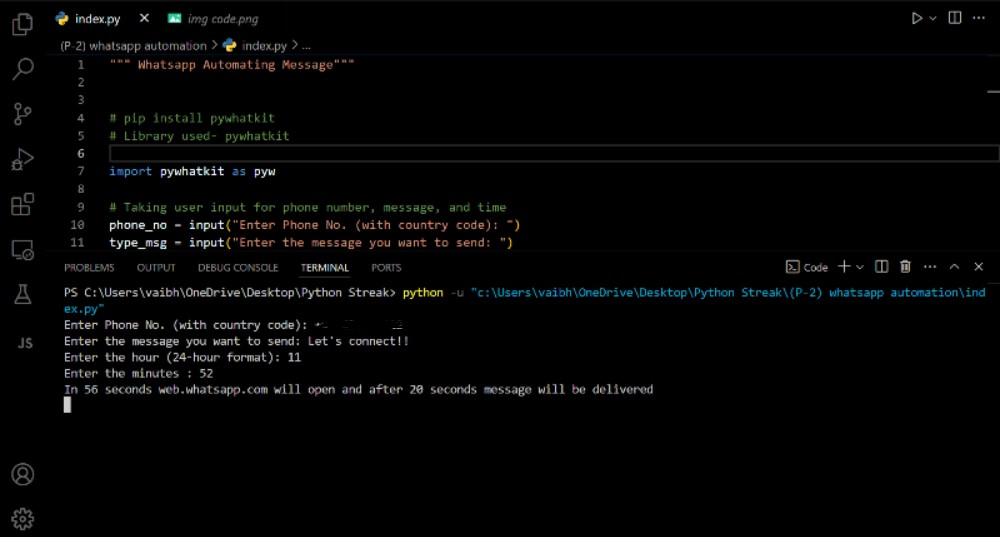
Task: Click the Library used- pywhatkit comment
Action: [199, 136]
